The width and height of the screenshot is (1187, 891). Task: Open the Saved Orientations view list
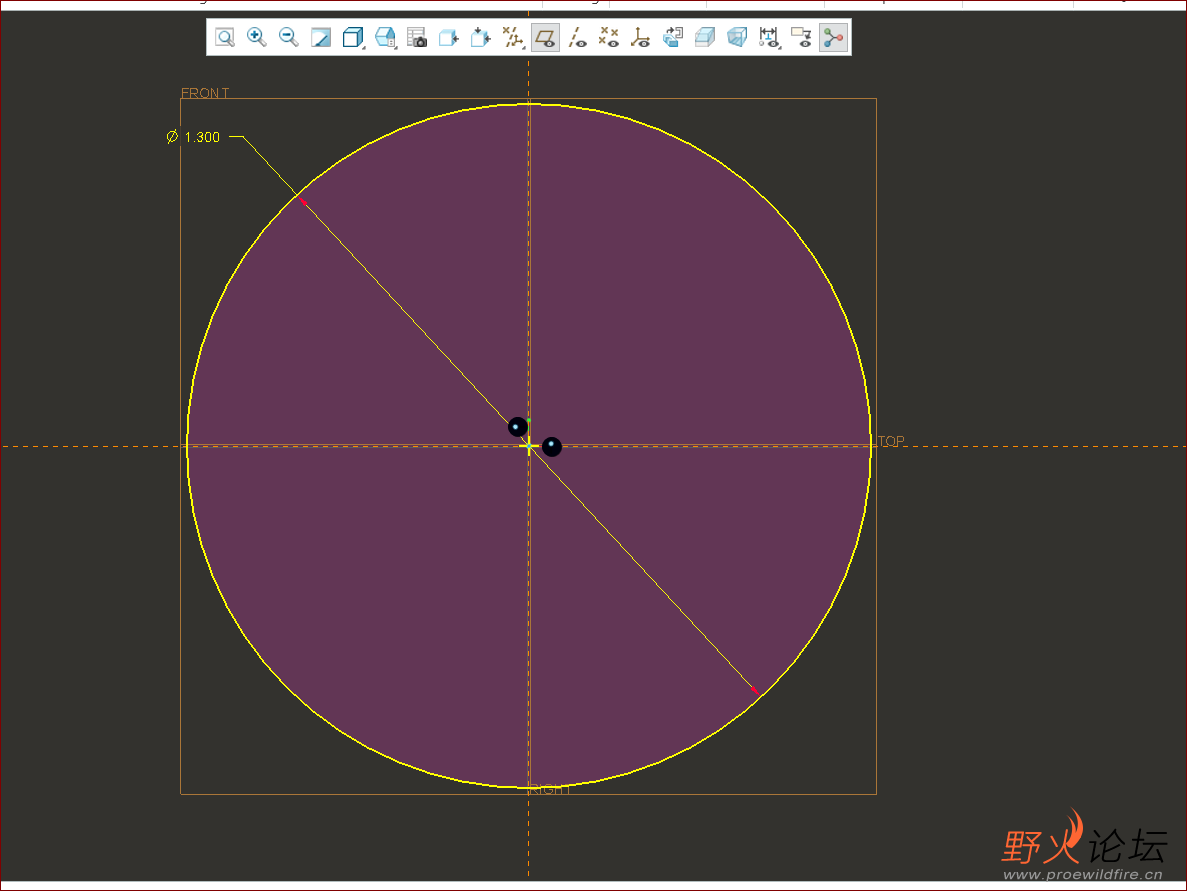pos(385,37)
